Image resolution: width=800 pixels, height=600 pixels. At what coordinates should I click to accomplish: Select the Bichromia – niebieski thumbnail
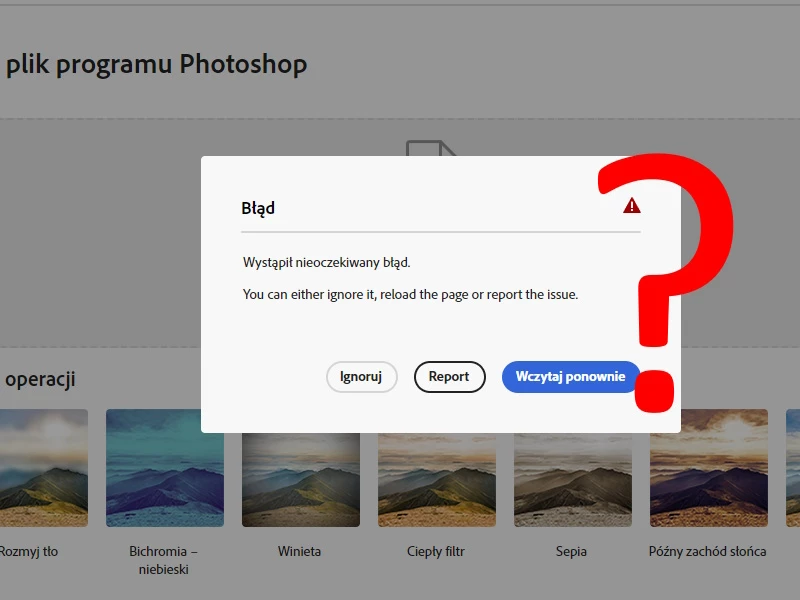click(165, 468)
